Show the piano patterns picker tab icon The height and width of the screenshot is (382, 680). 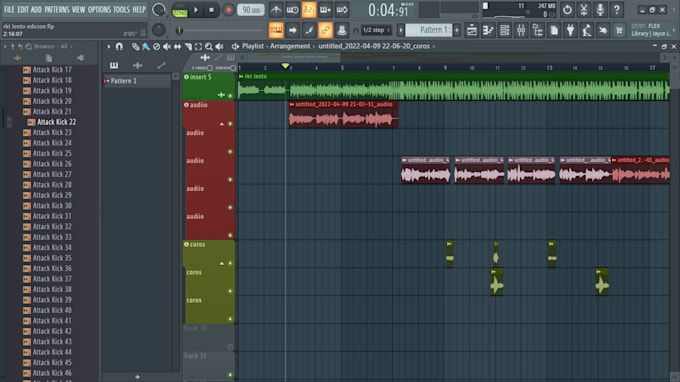tap(114, 65)
